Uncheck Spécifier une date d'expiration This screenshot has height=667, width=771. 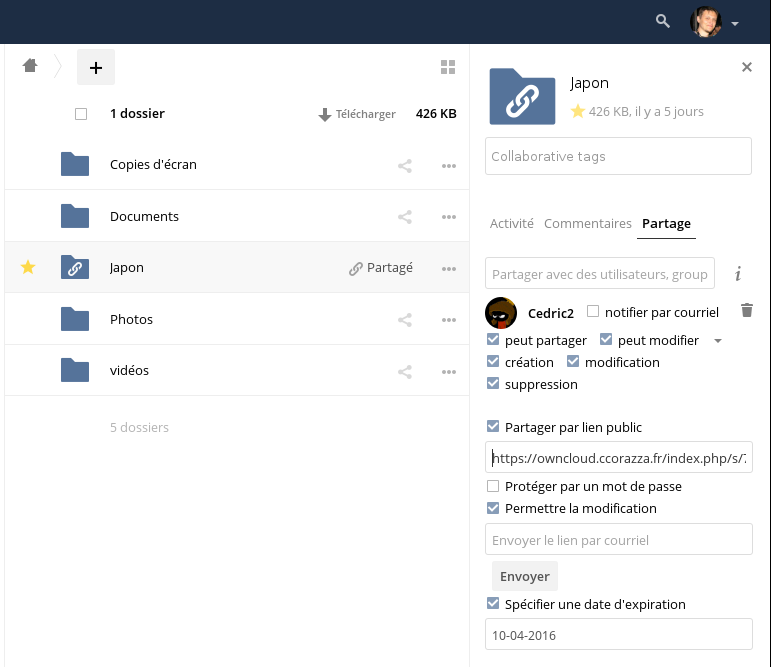coord(493,604)
